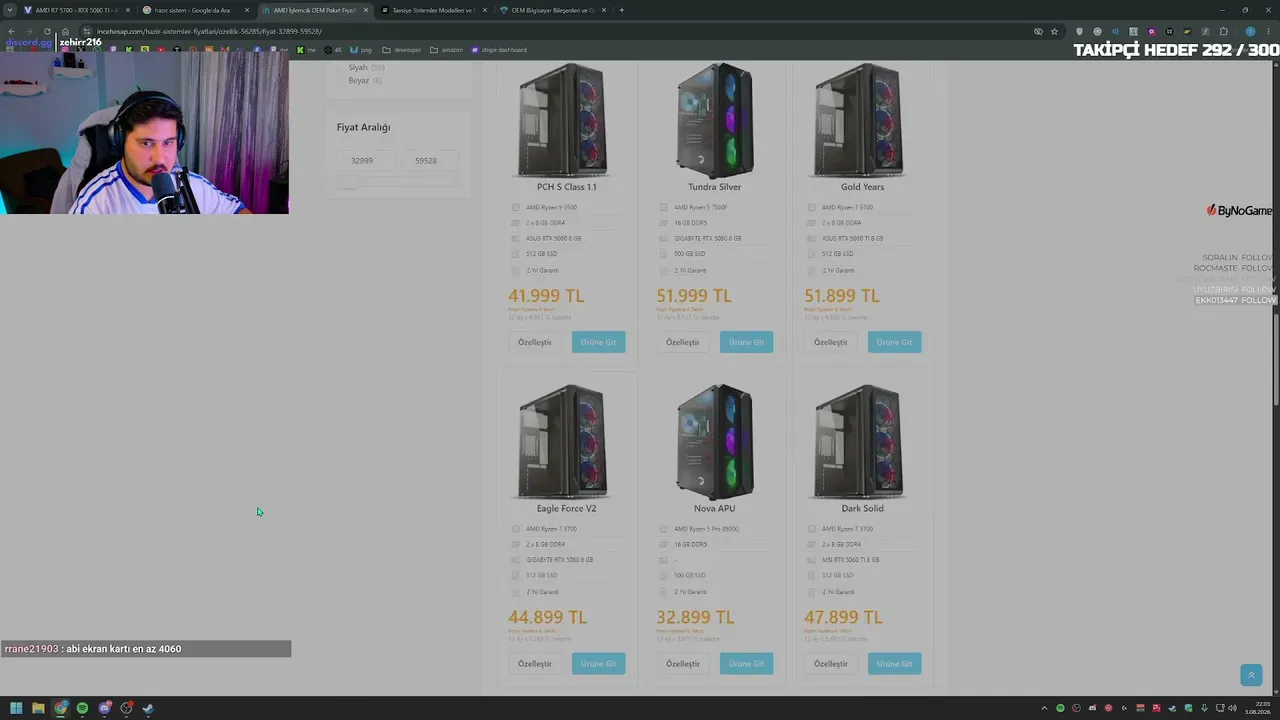Click the Gold Years title
1280x720 pixels.
(x=862, y=187)
